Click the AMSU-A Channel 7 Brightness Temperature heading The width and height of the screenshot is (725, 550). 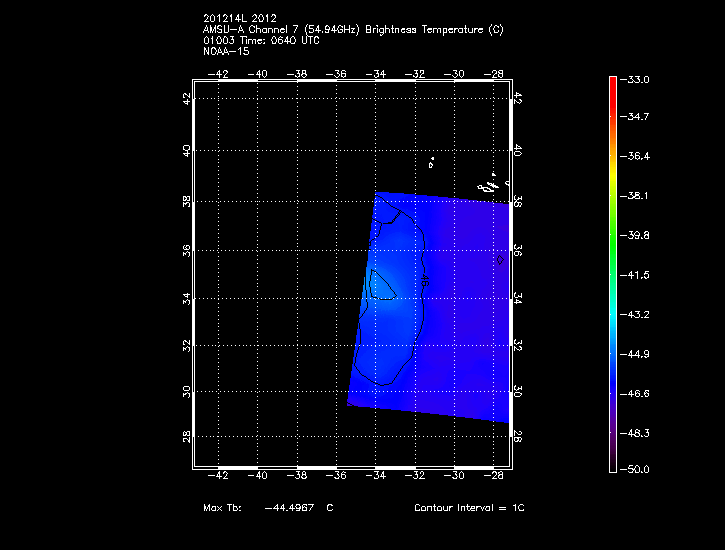point(352,29)
